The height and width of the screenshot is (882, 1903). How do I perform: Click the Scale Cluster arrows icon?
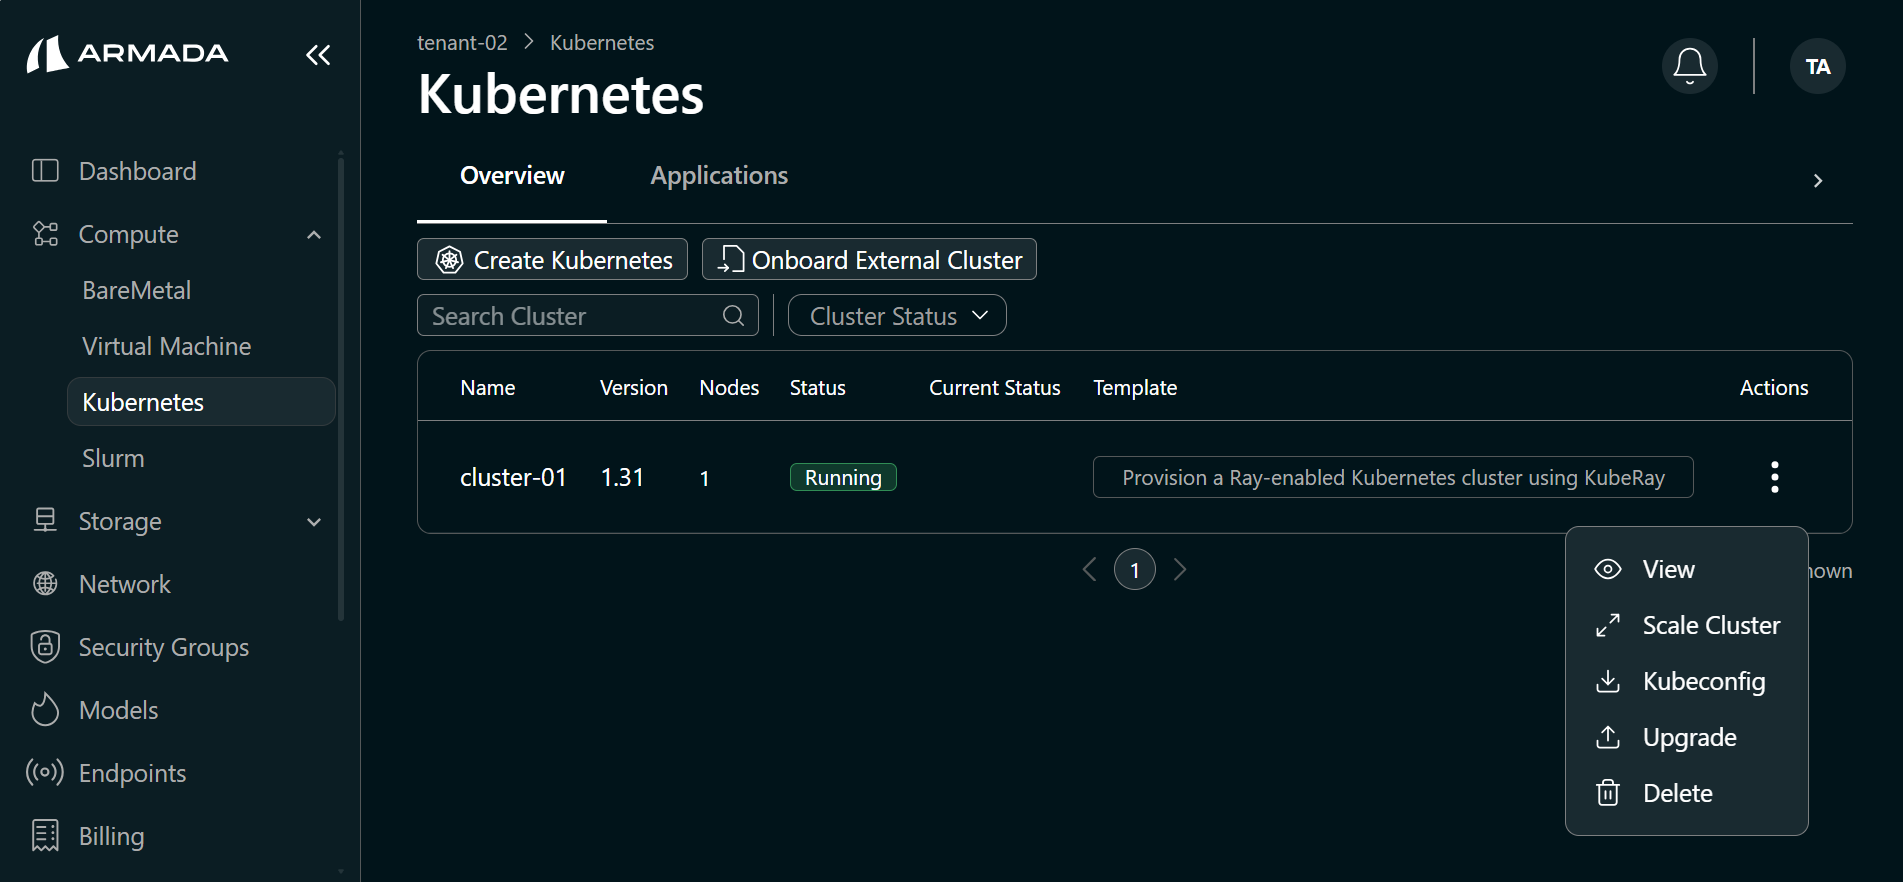click(x=1608, y=625)
